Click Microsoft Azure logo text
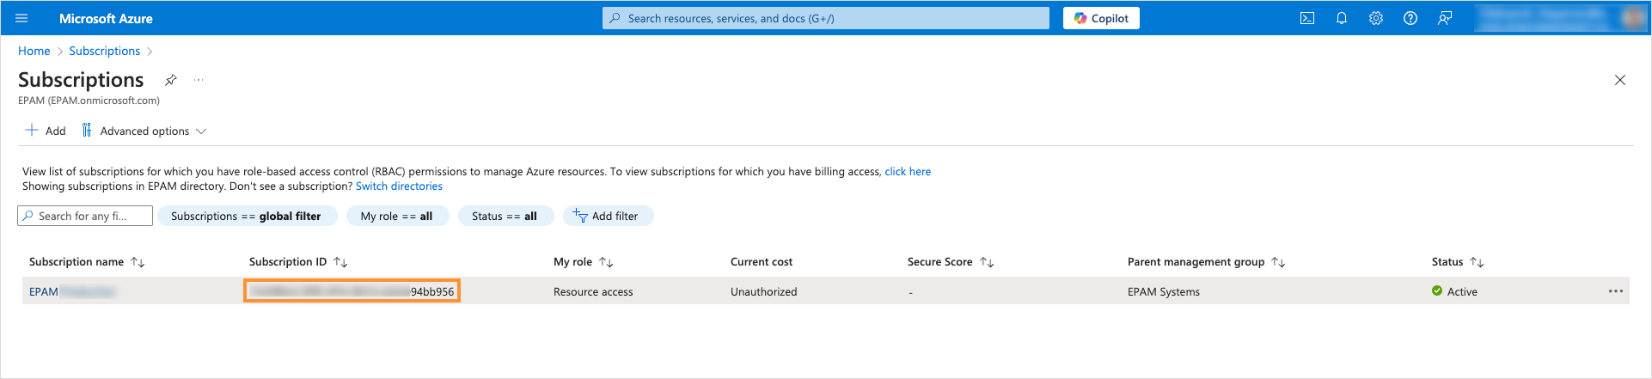1652x379 pixels. click(106, 18)
